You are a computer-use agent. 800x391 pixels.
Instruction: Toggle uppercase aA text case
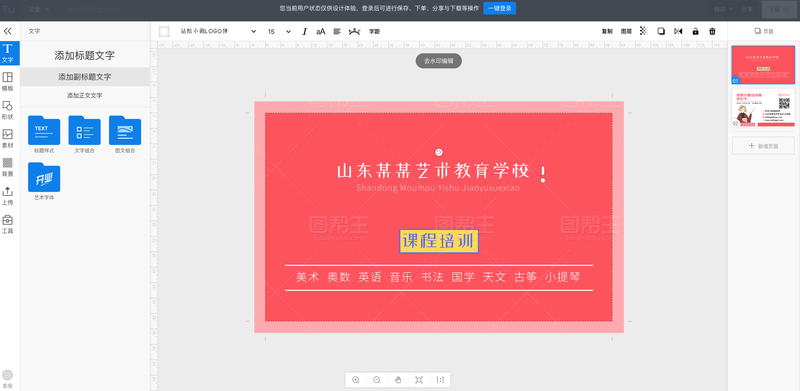pyautogui.click(x=320, y=31)
